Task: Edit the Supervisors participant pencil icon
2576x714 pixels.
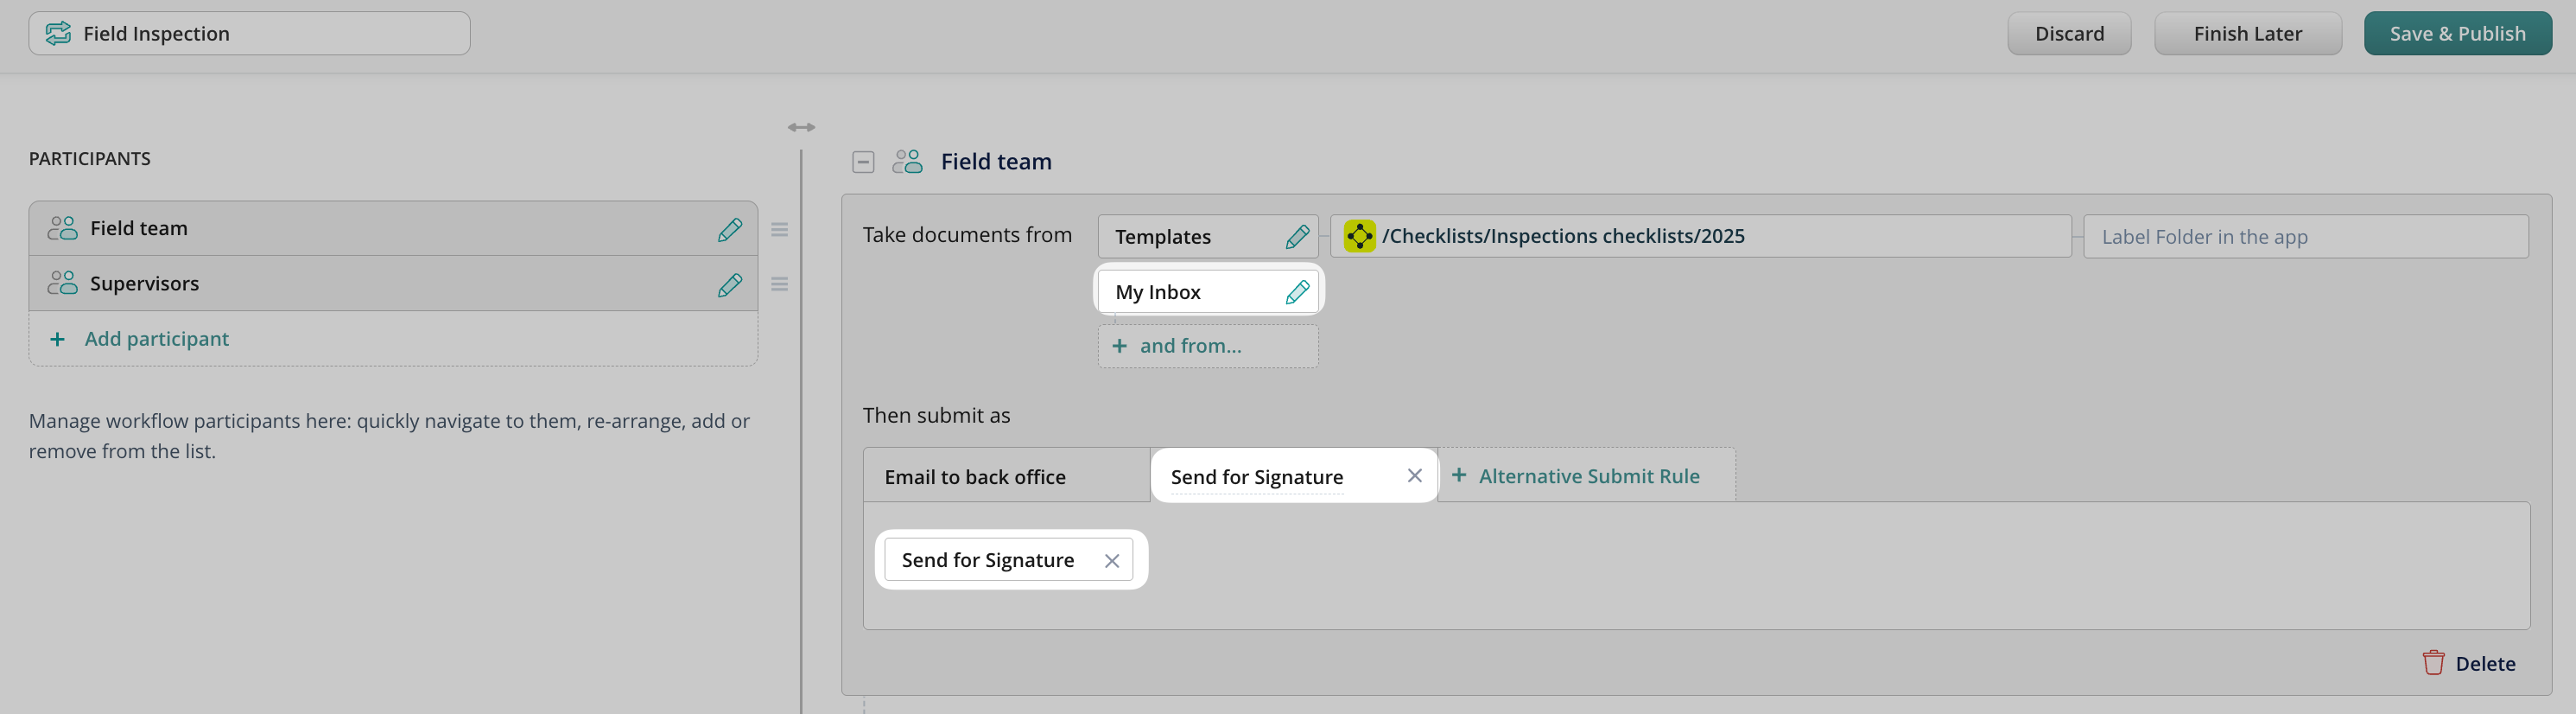Action: (730, 284)
